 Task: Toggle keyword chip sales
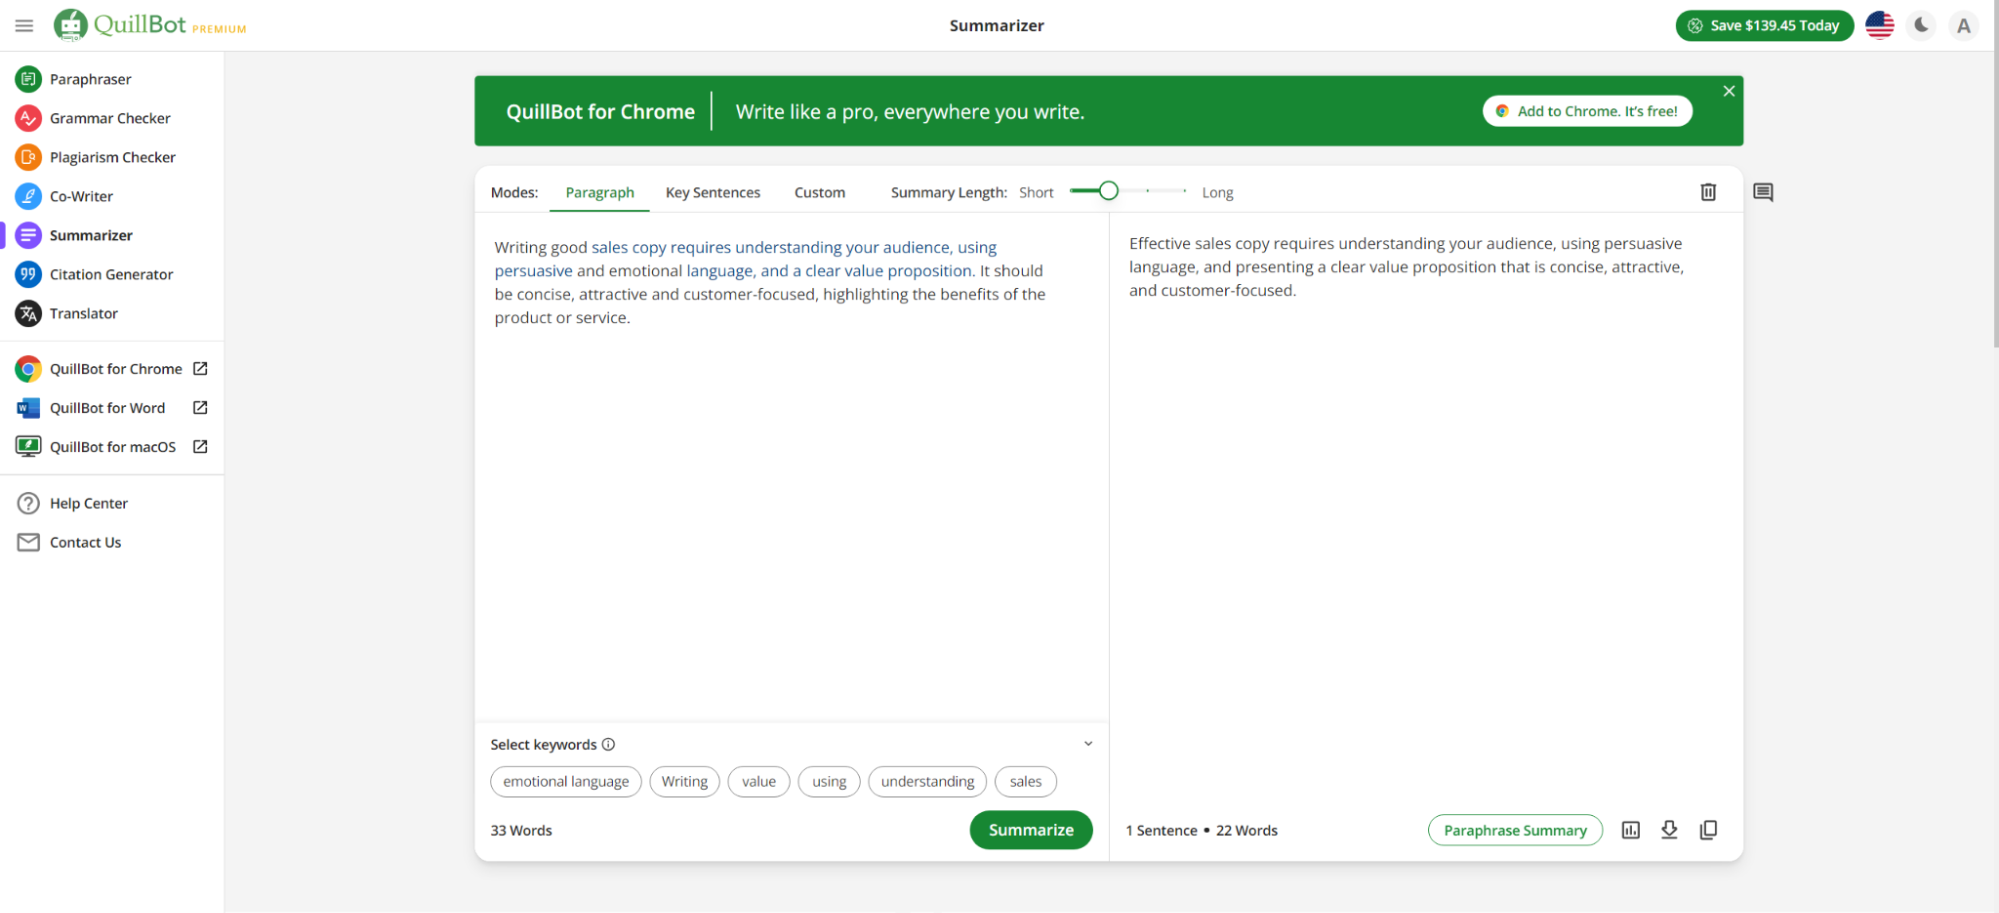pyautogui.click(x=1026, y=782)
